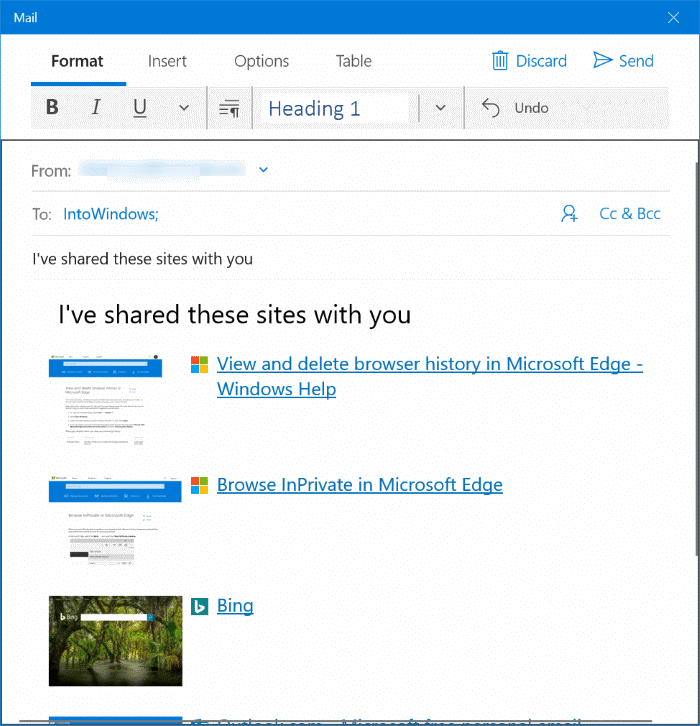This screenshot has width=700, height=726.
Task: Switch to the Insert tab
Action: tap(167, 61)
